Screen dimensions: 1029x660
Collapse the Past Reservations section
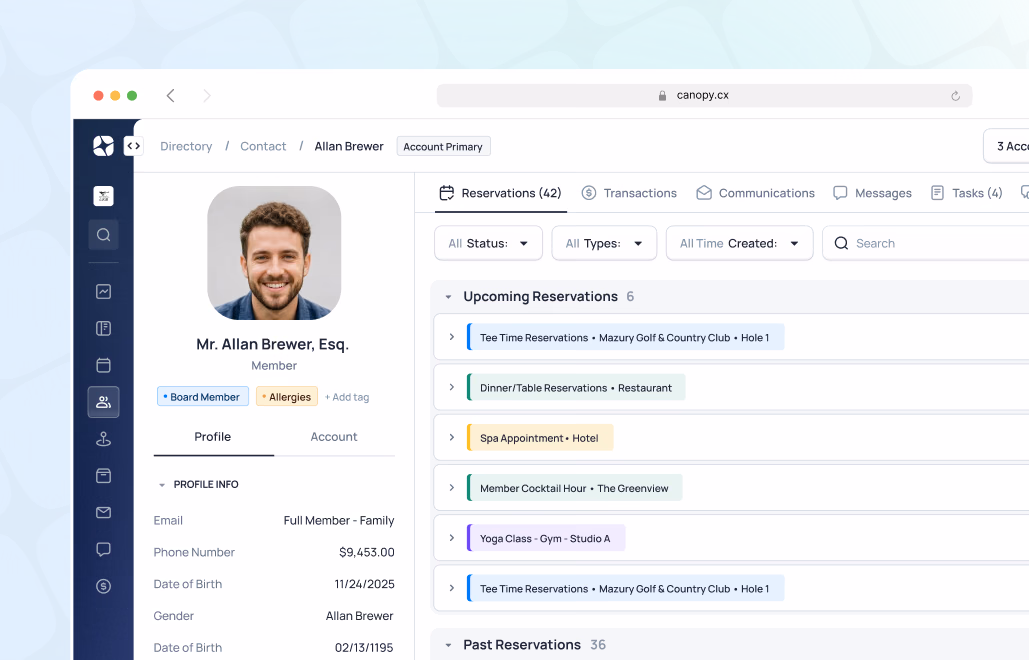448,646
